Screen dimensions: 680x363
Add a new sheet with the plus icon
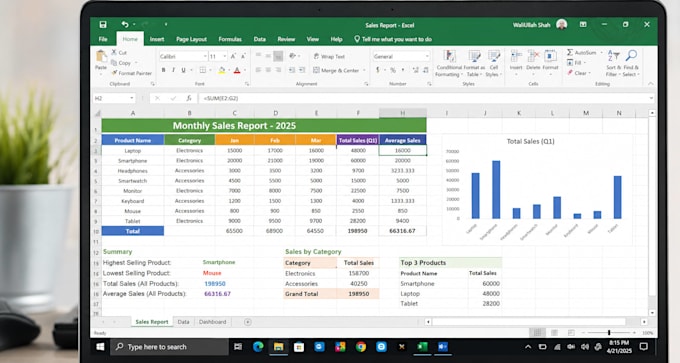click(x=248, y=322)
